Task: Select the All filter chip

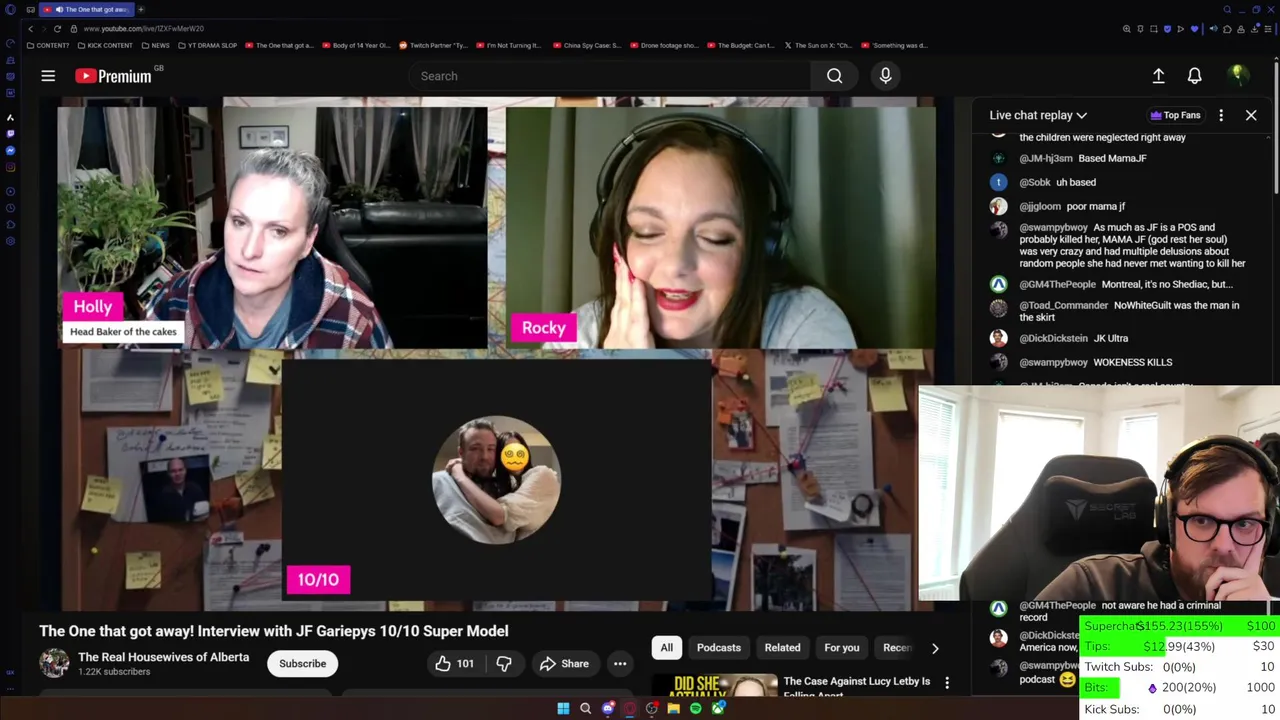Action: (666, 647)
